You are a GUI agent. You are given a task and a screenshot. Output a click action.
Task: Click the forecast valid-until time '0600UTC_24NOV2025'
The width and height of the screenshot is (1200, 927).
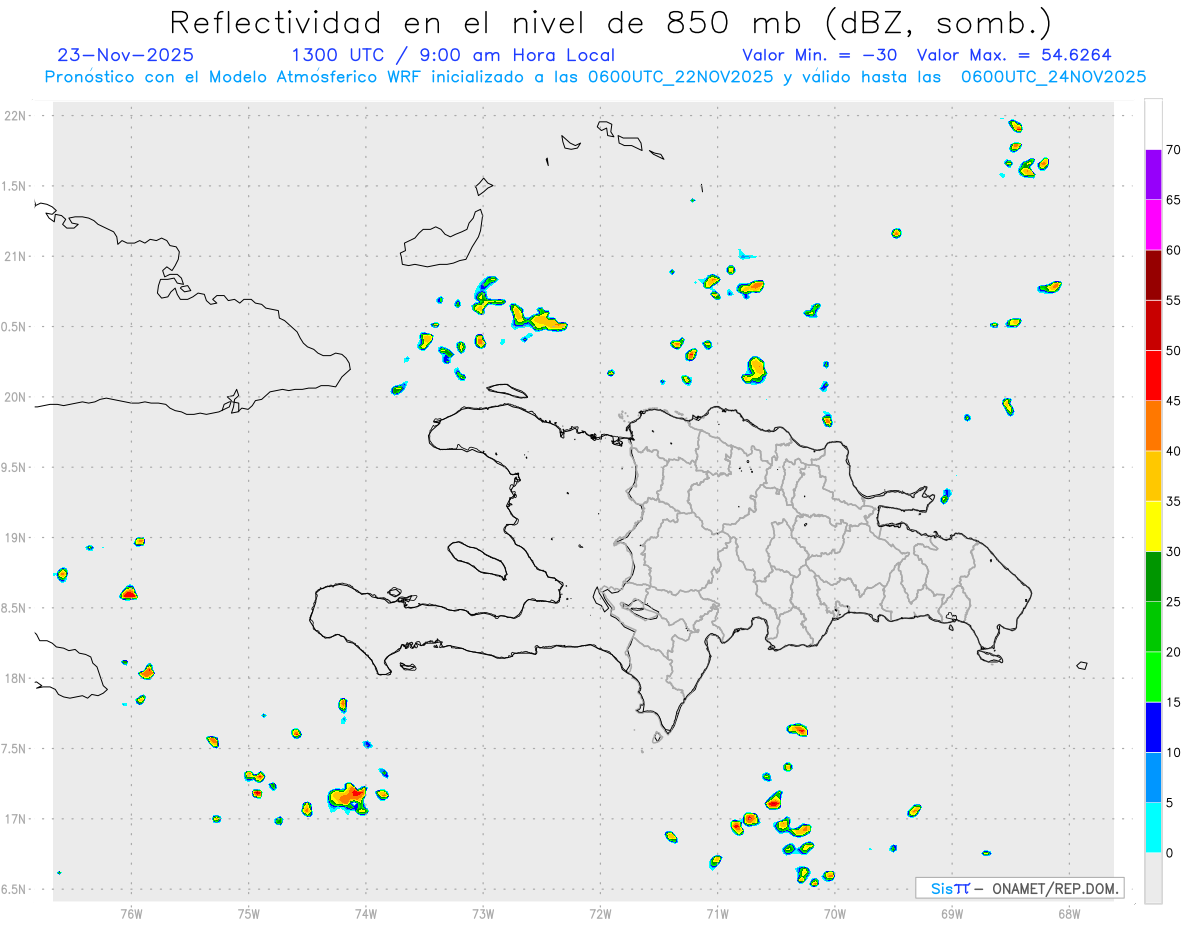click(x=1053, y=77)
